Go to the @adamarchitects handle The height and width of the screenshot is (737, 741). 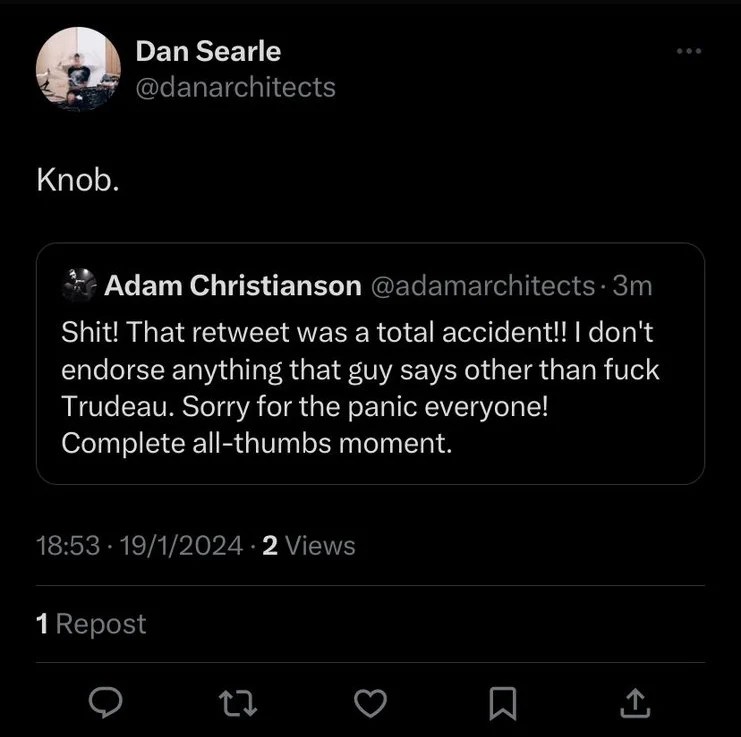pyautogui.click(x=483, y=286)
